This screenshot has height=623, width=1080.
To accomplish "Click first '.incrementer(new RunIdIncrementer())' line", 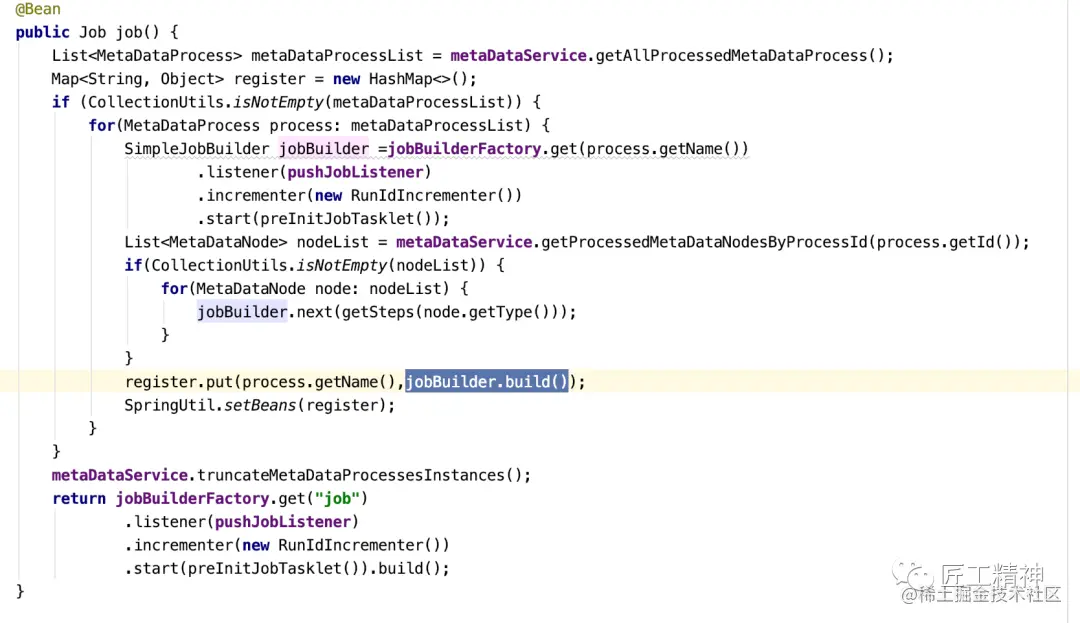I will (x=360, y=196).
